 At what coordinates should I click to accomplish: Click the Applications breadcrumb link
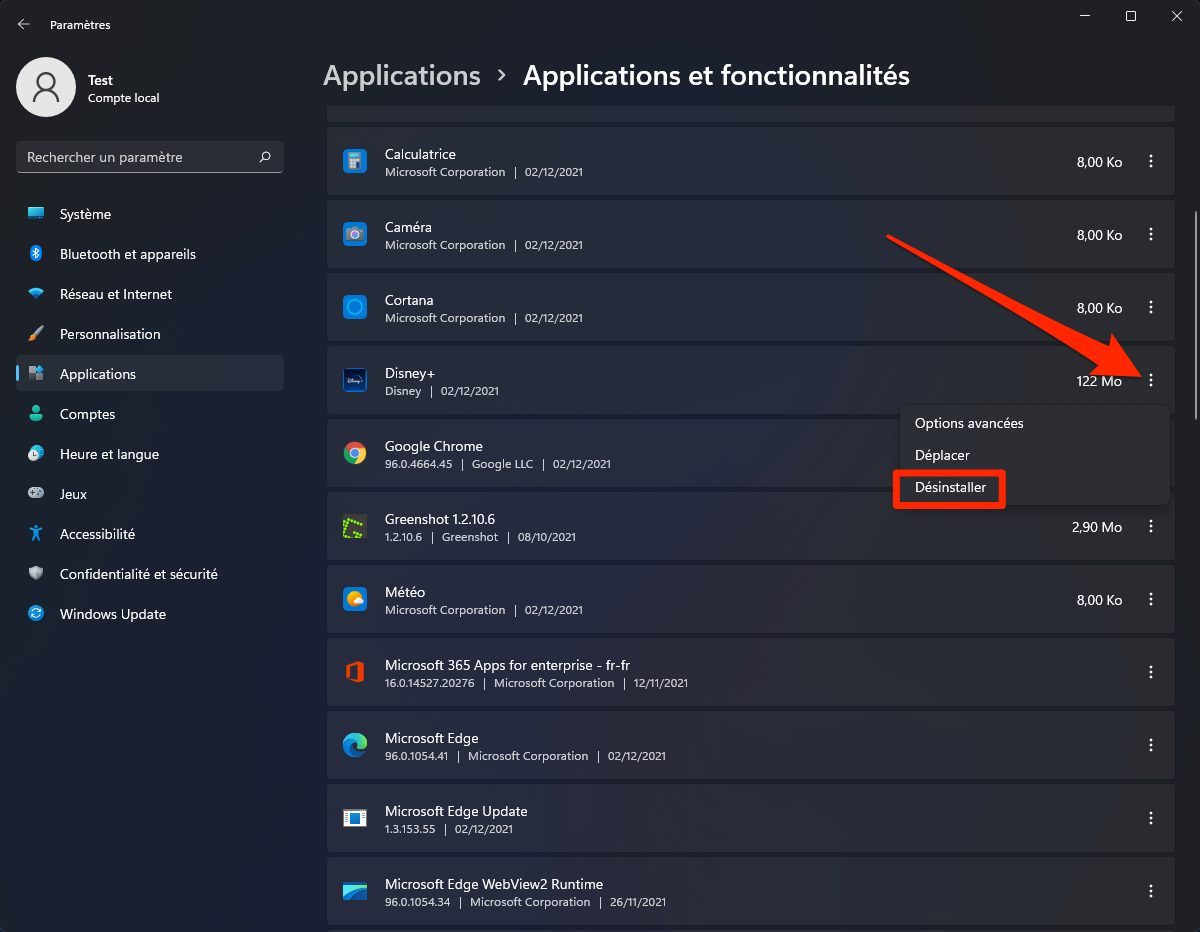pos(402,76)
